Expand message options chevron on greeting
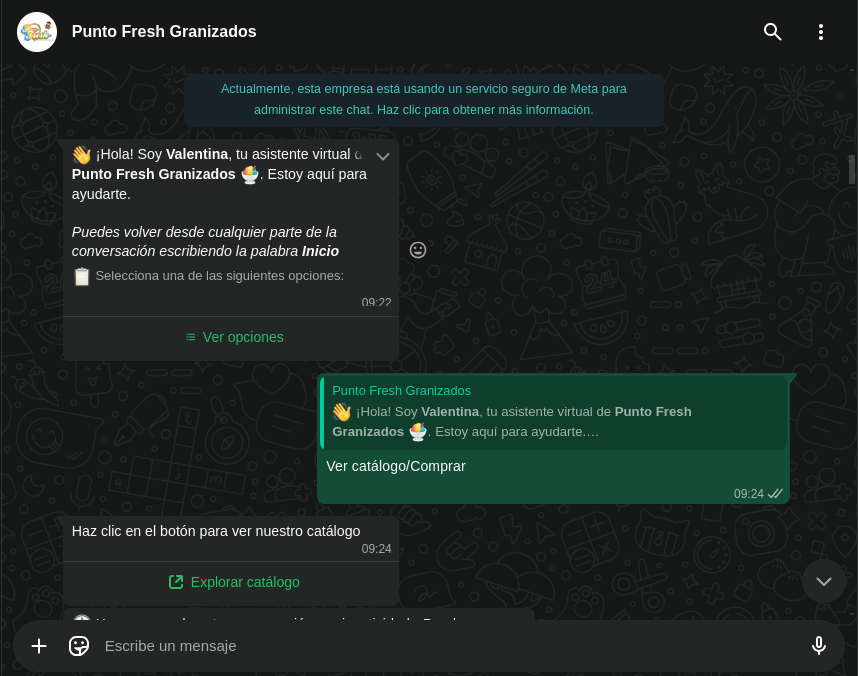 click(x=382, y=156)
